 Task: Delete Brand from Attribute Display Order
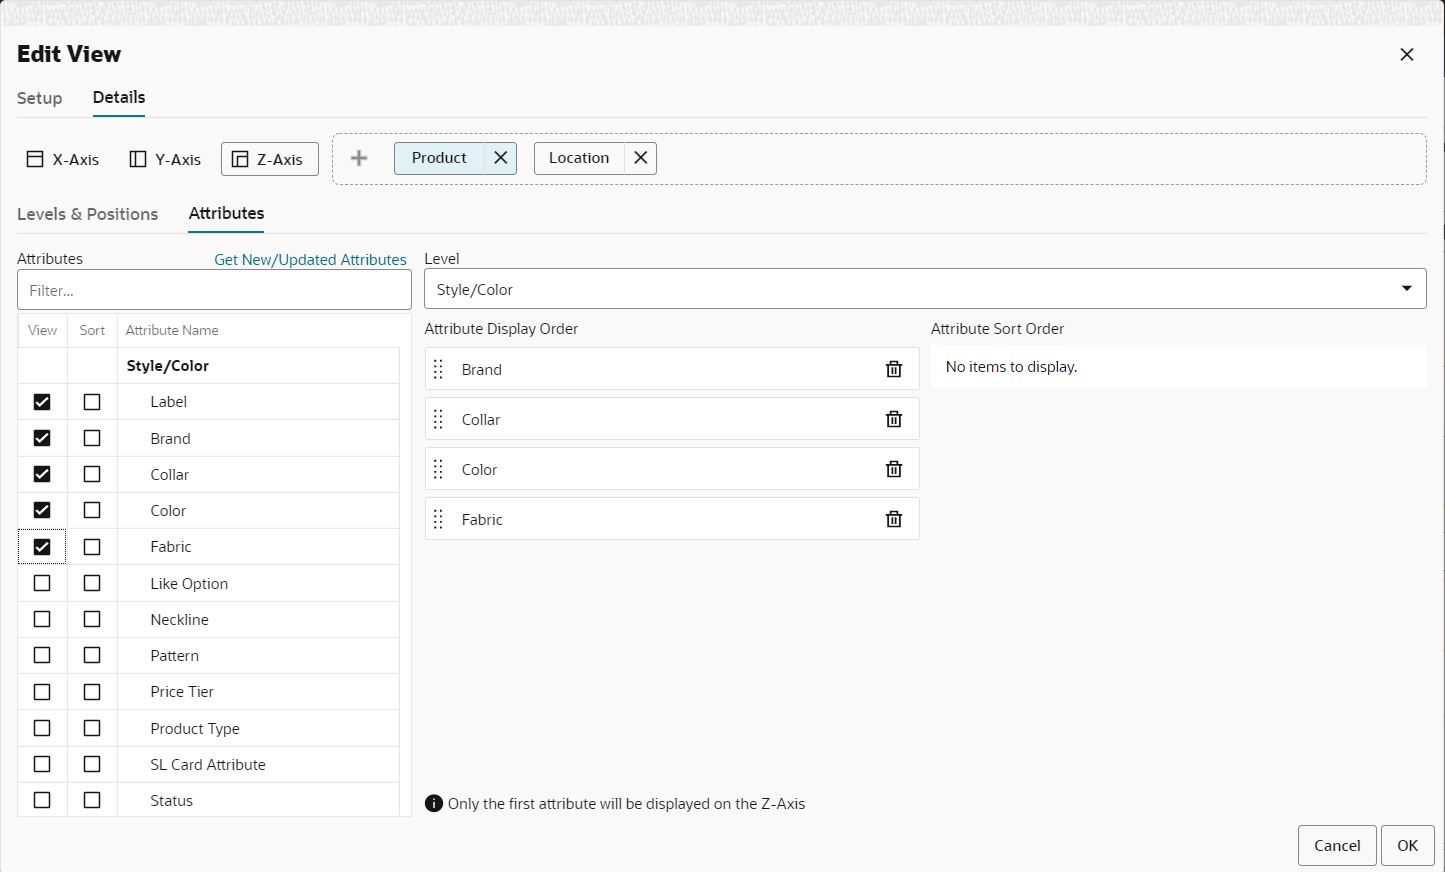pyautogui.click(x=894, y=369)
